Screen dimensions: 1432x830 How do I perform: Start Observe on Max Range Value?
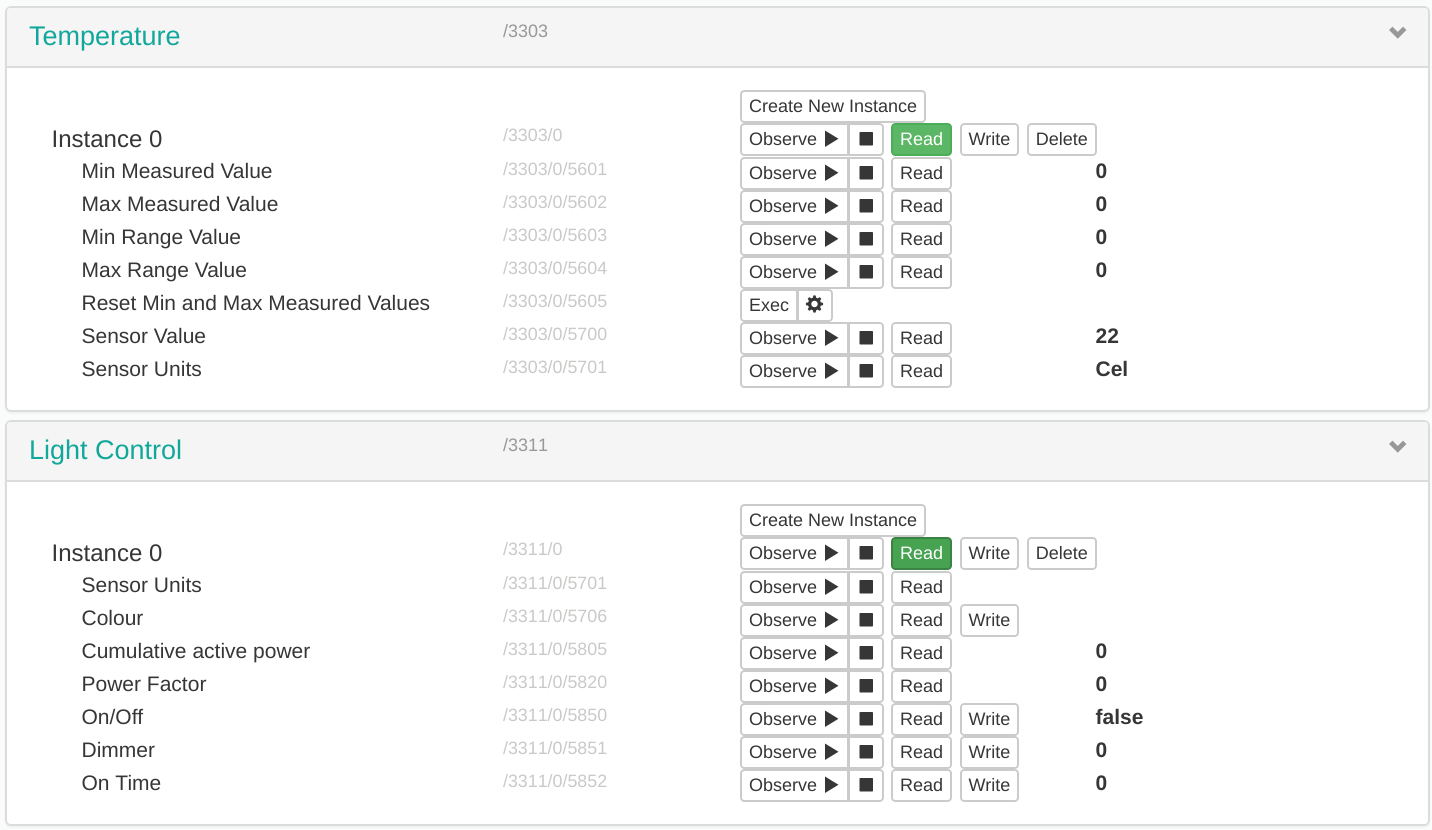point(795,272)
